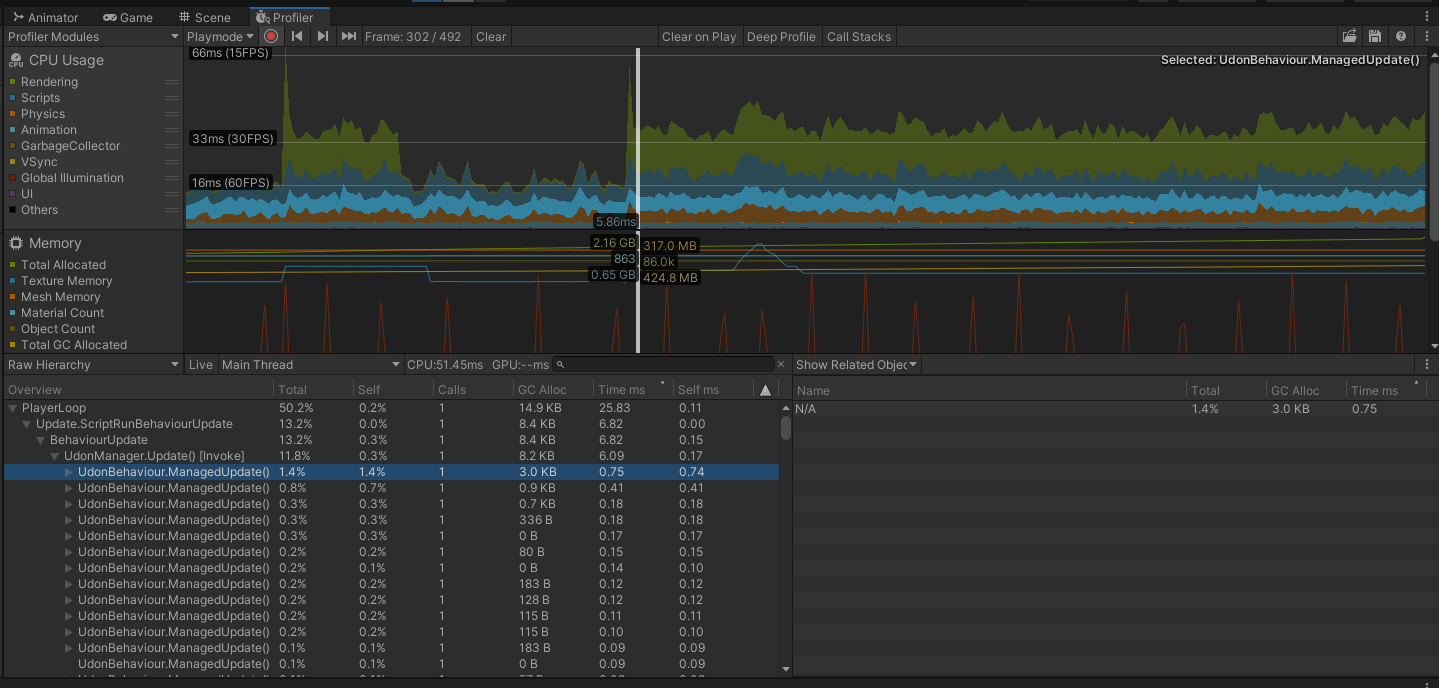Open Profiler help documentation icon
Viewport: 1439px width, 688px height.
pos(1401,36)
